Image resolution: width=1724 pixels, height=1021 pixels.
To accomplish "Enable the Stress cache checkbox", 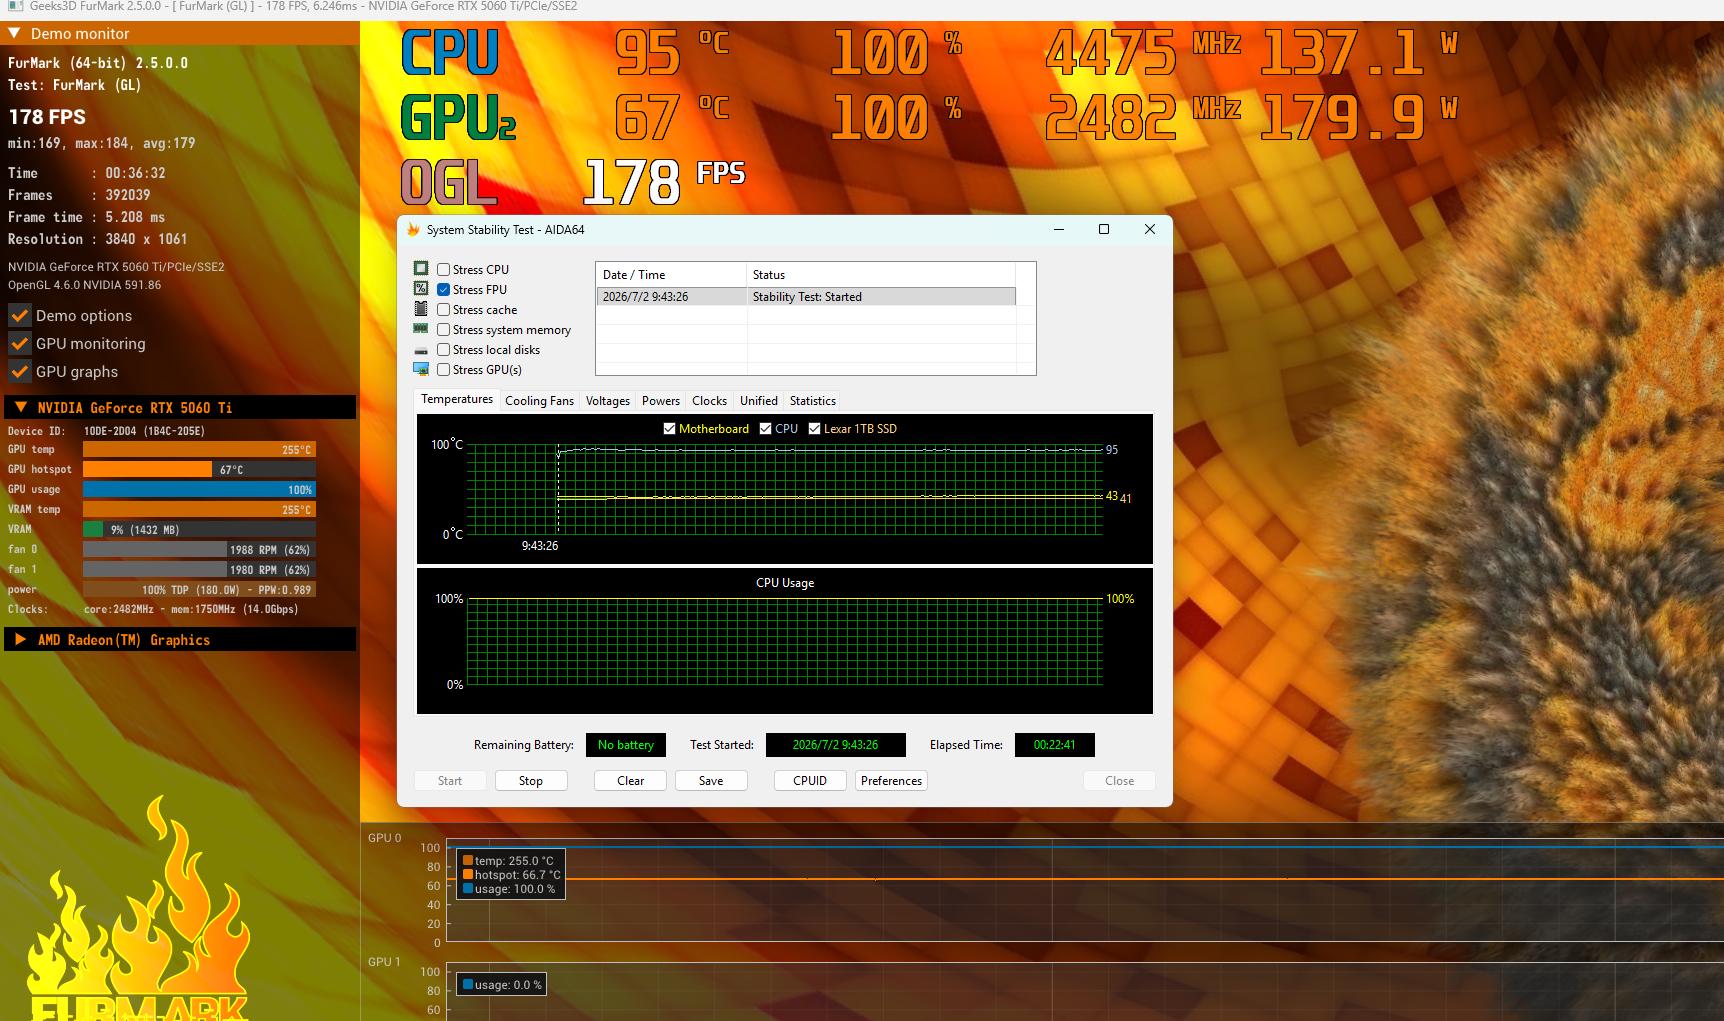I will pos(443,310).
